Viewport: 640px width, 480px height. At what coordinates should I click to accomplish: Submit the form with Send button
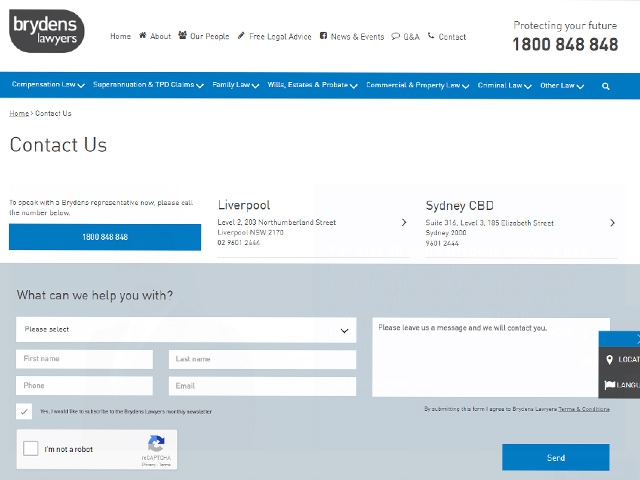pos(556,458)
